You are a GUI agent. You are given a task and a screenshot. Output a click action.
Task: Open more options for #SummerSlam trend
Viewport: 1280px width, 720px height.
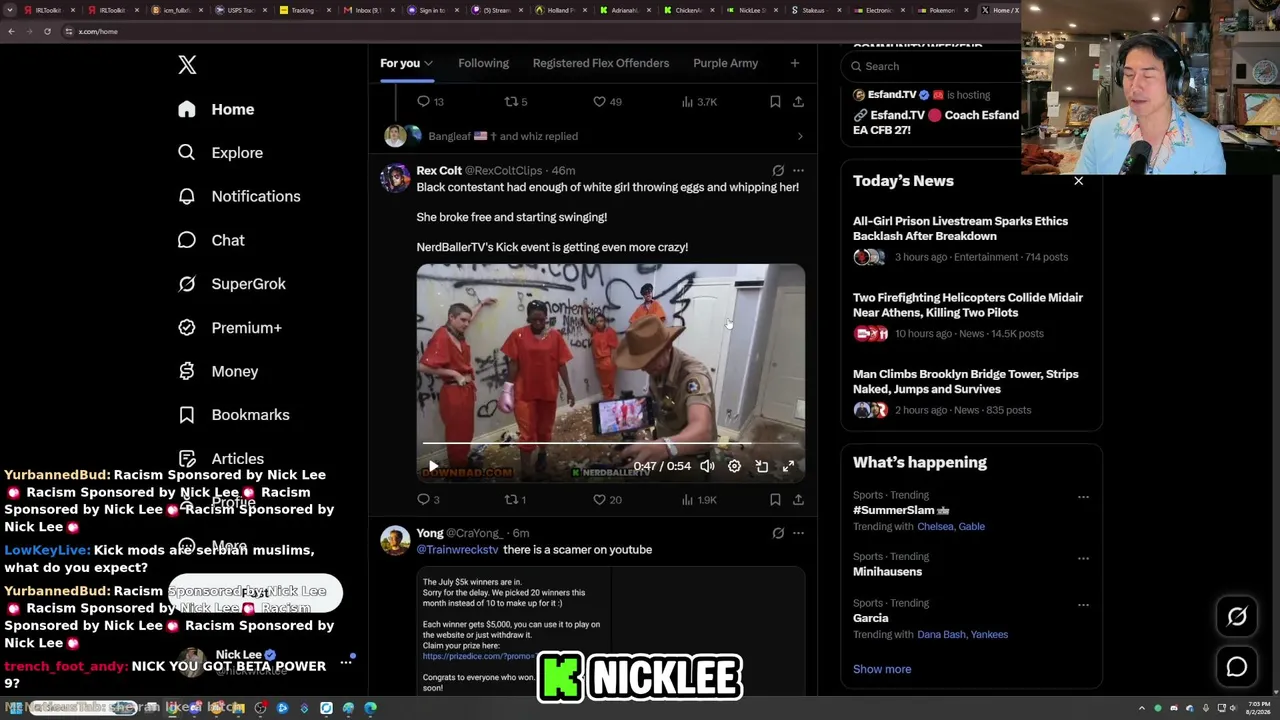click(x=1083, y=496)
